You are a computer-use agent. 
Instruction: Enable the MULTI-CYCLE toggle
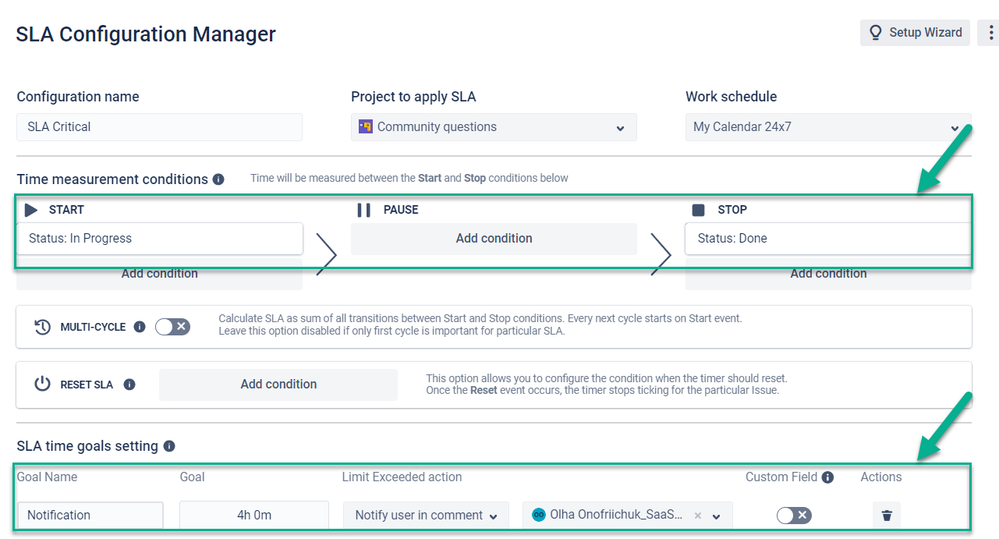[173, 327]
